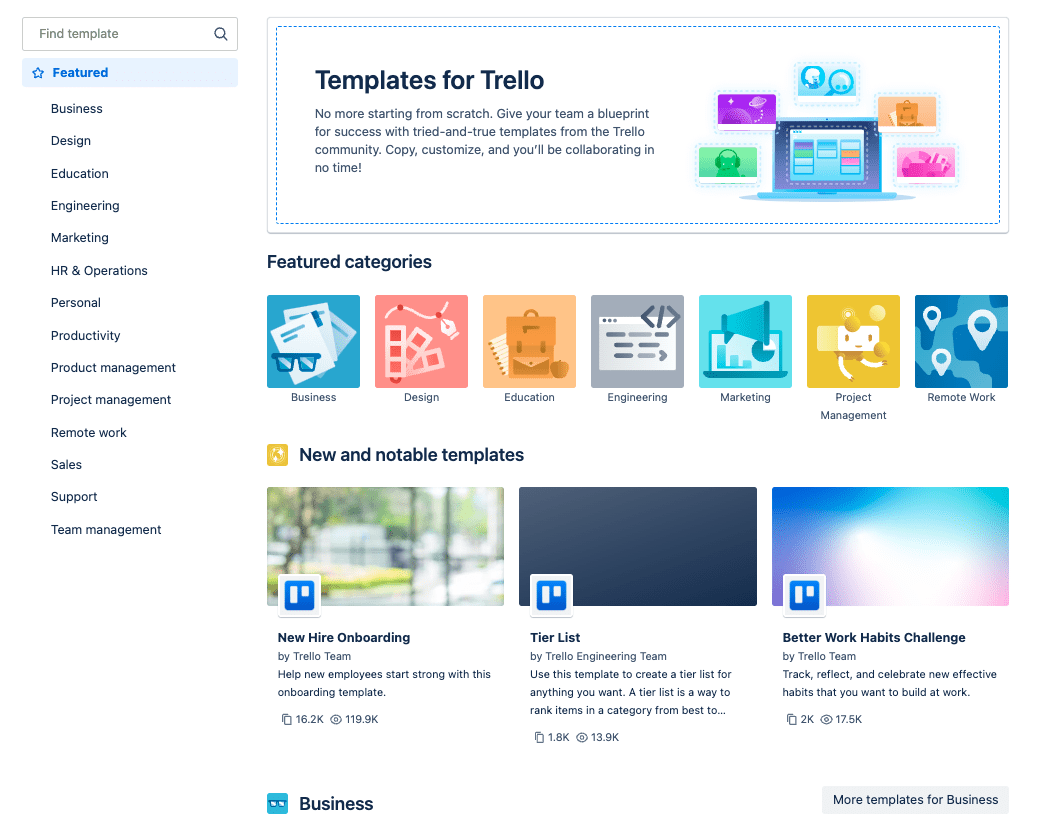Open Team management sidebar category

tap(106, 529)
